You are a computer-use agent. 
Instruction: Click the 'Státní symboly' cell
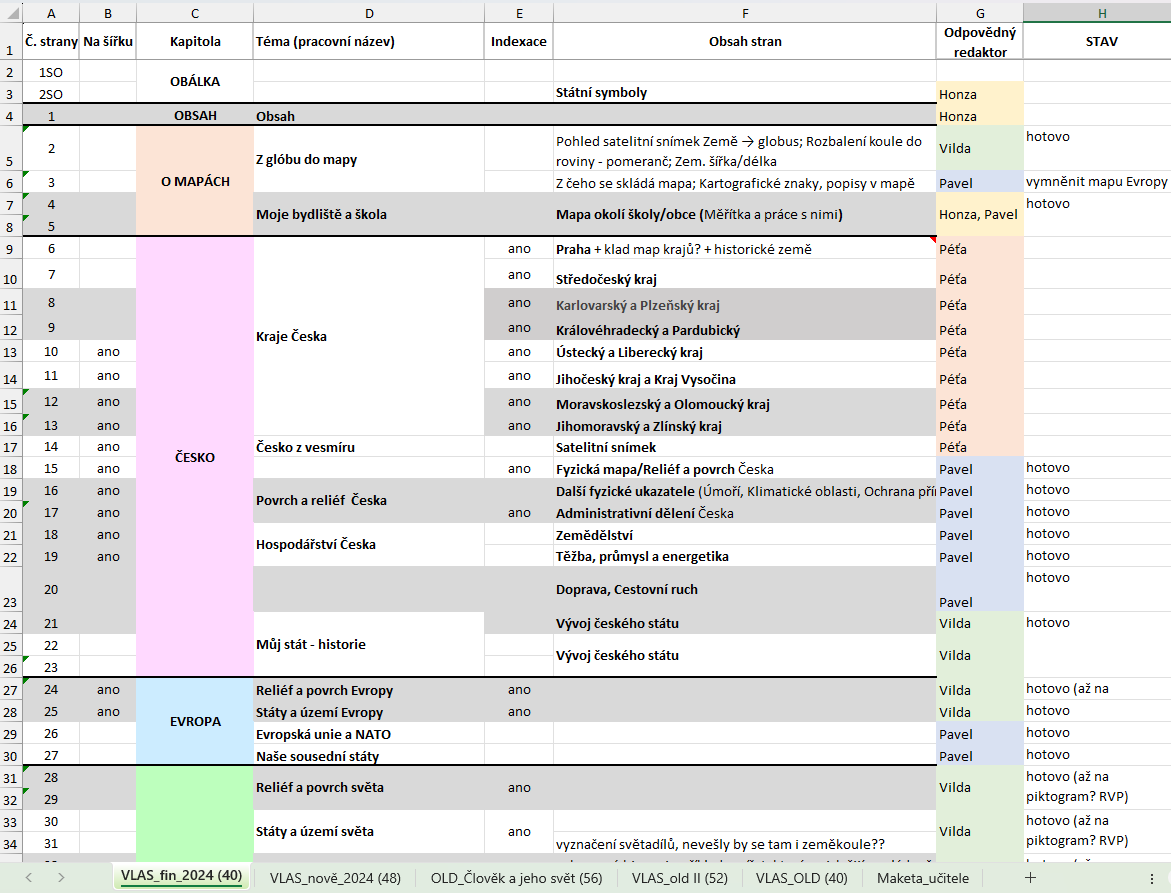[745, 93]
